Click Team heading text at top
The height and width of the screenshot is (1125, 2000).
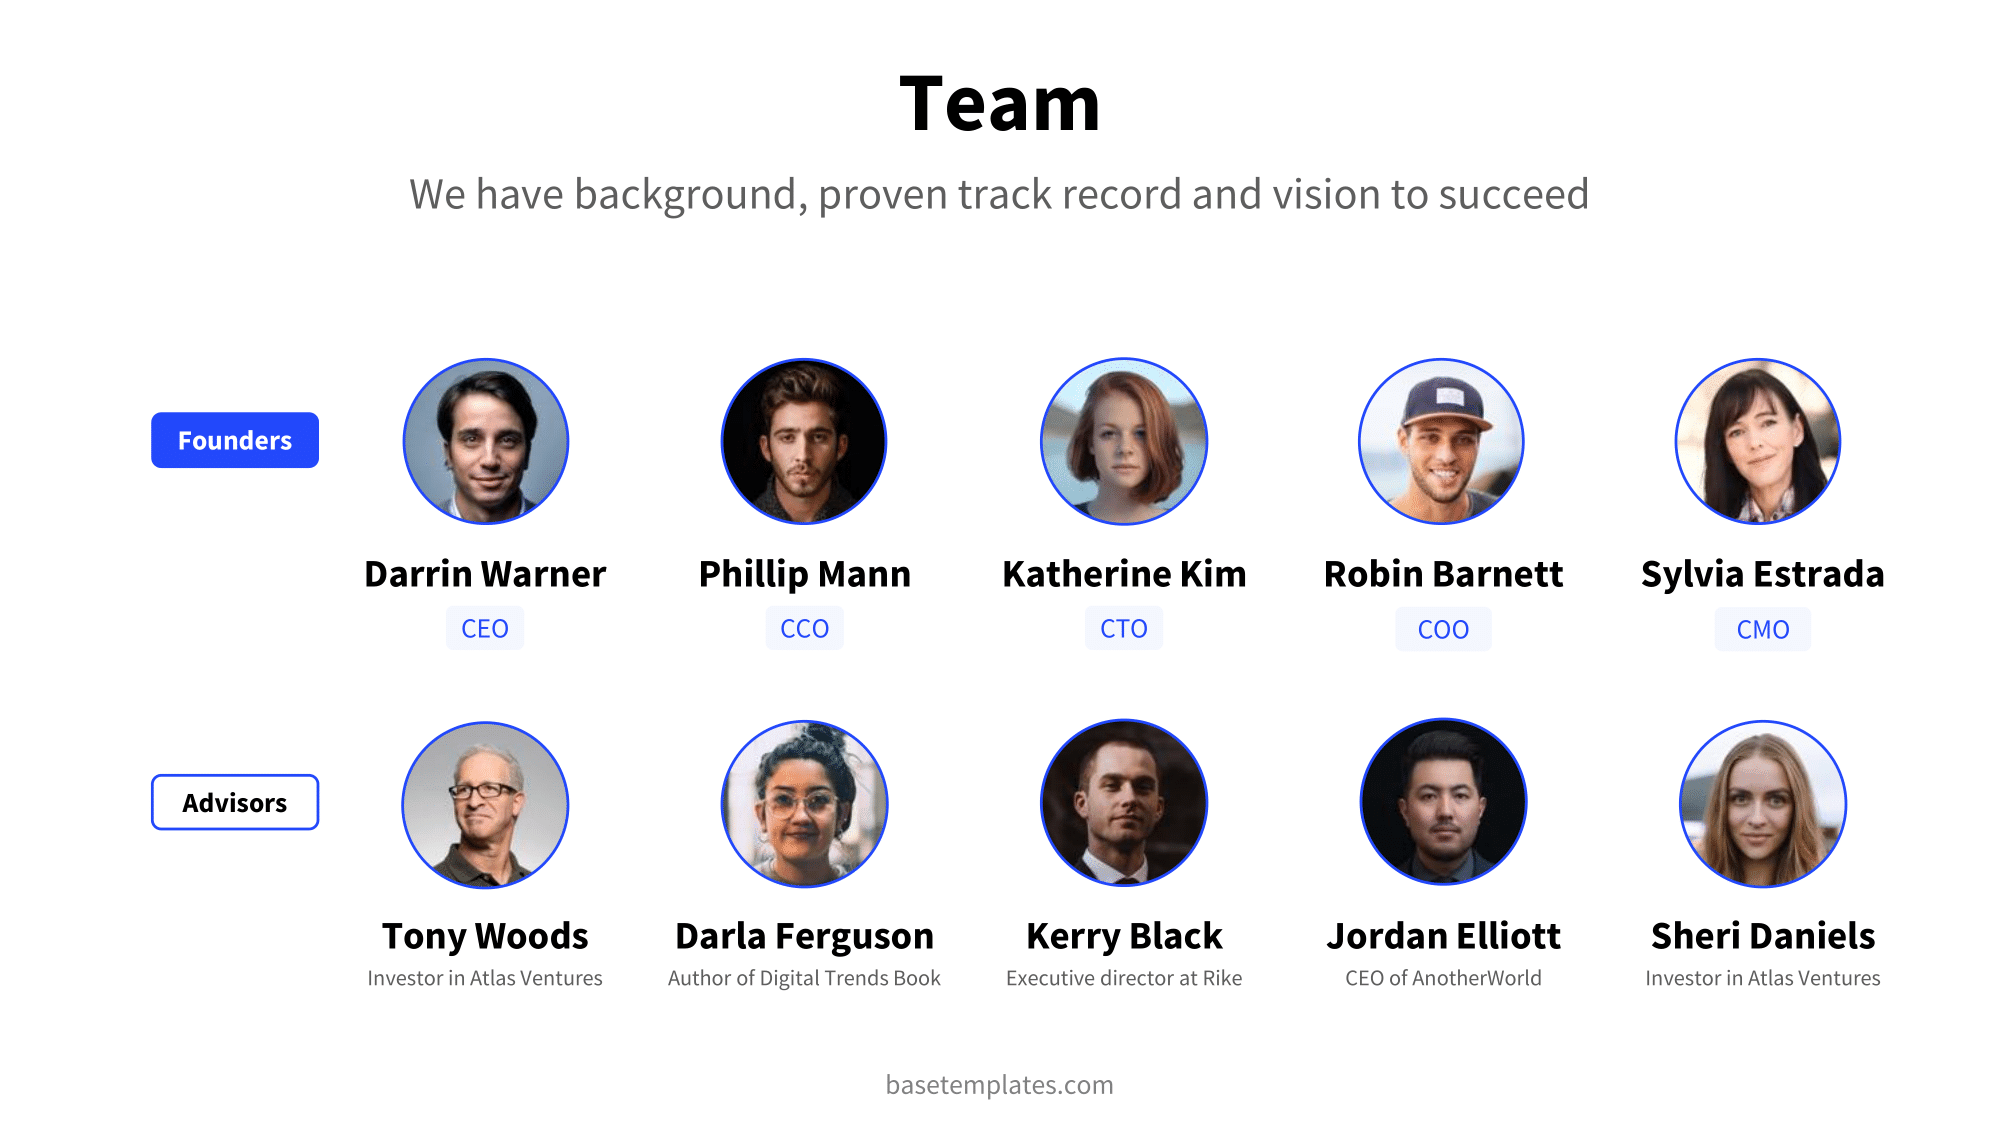999,103
